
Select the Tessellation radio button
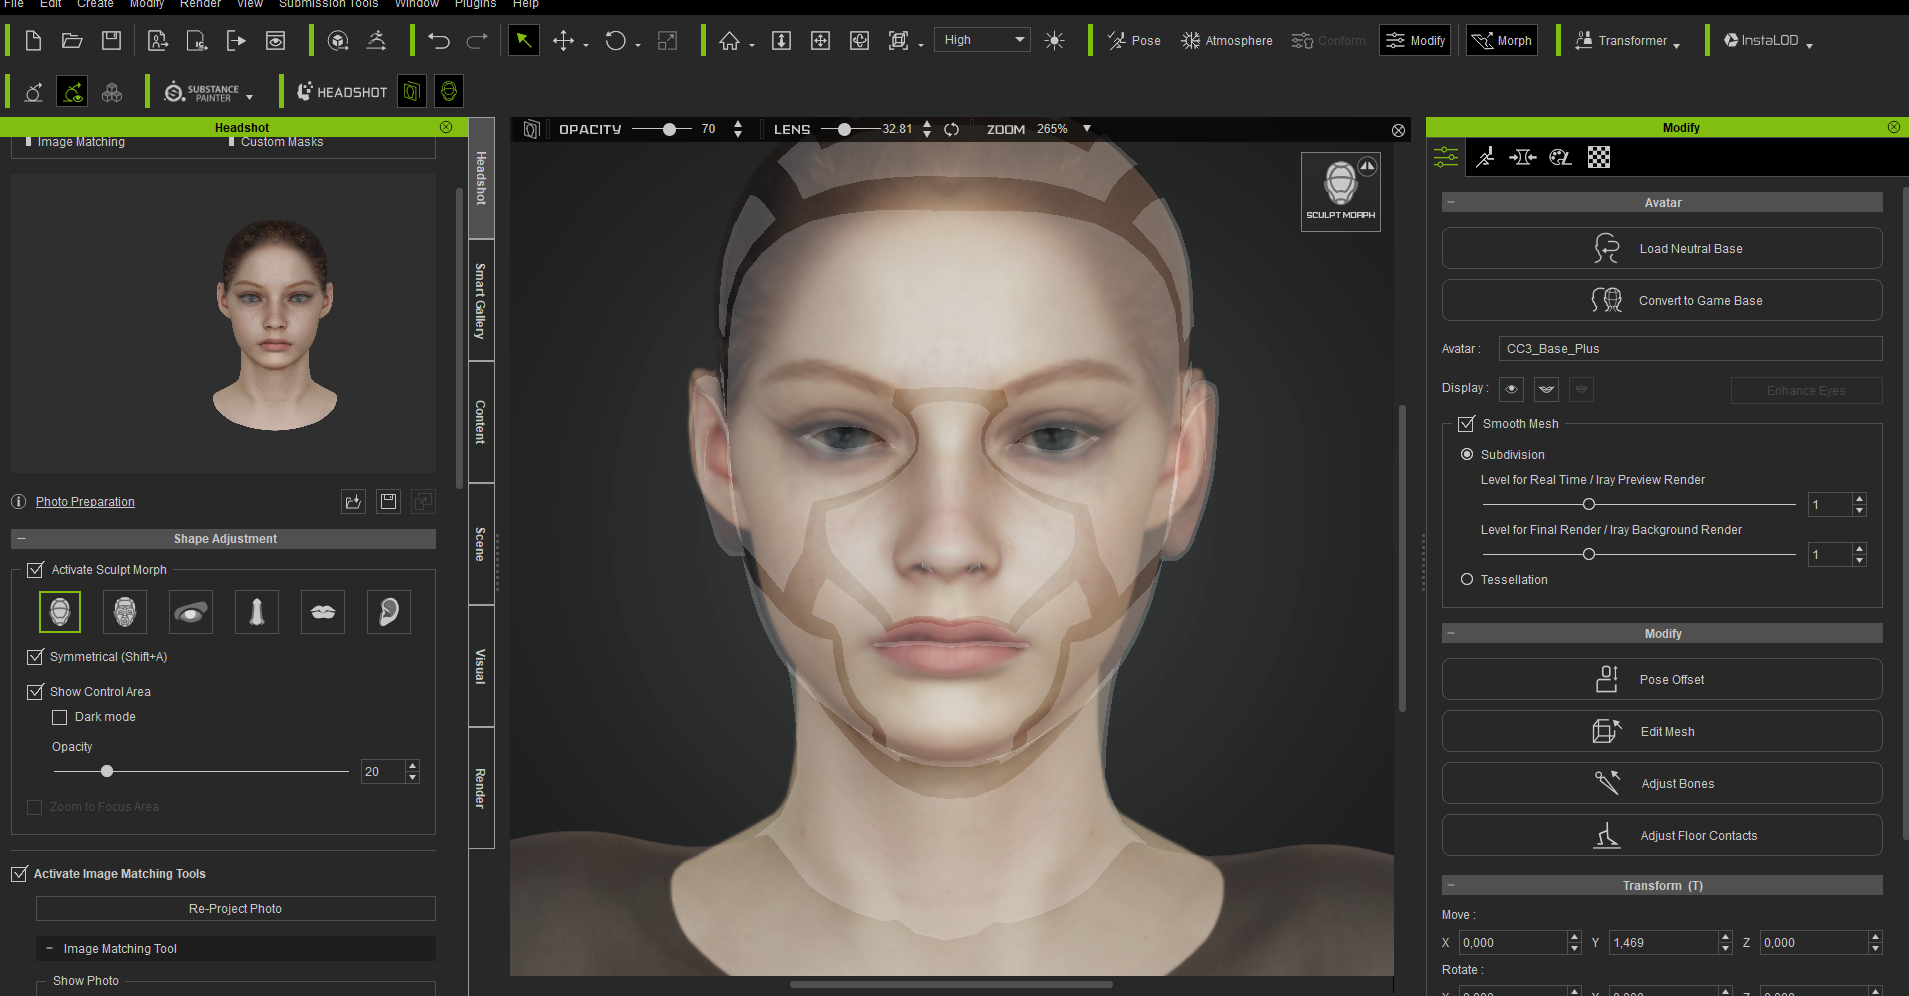pyautogui.click(x=1467, y=579)
